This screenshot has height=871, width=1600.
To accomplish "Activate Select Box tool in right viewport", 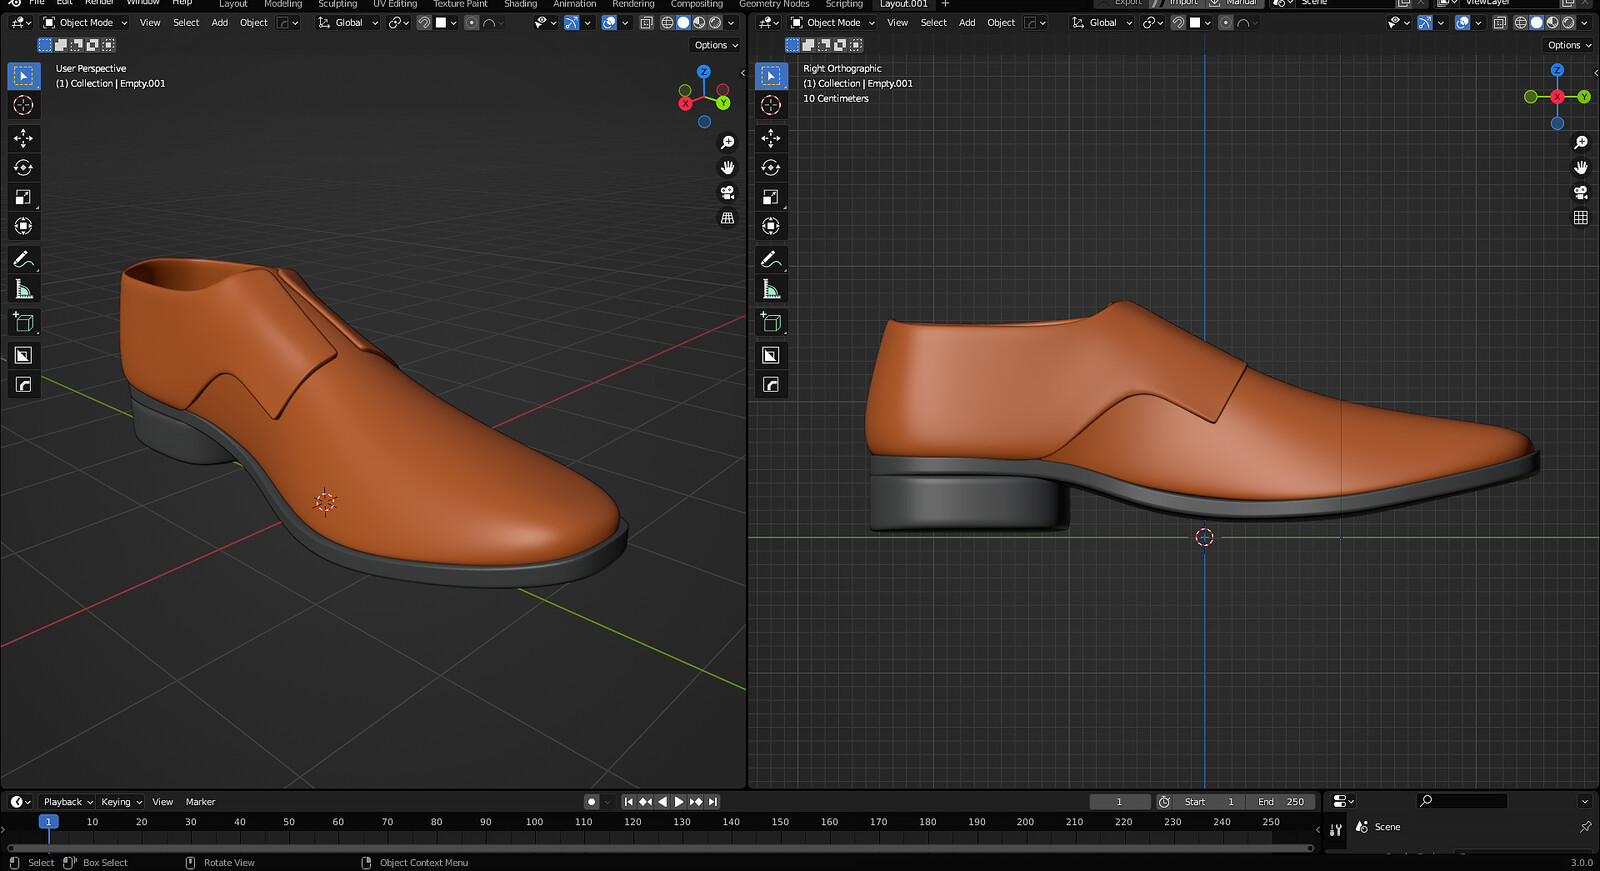I will (x=771, y=76).
